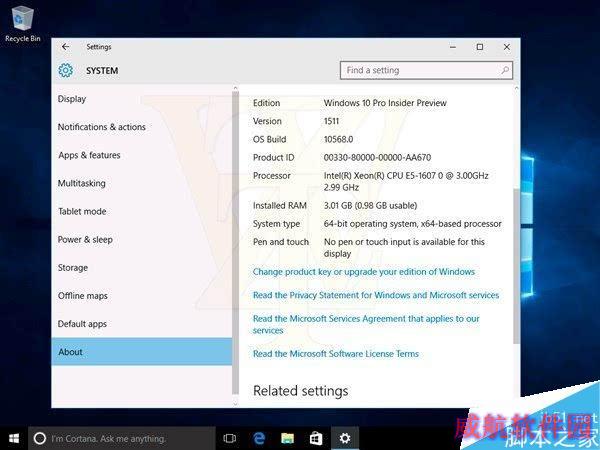The image size is (600, 450).
Task: Close the Settings window
Action: [507, 47]
